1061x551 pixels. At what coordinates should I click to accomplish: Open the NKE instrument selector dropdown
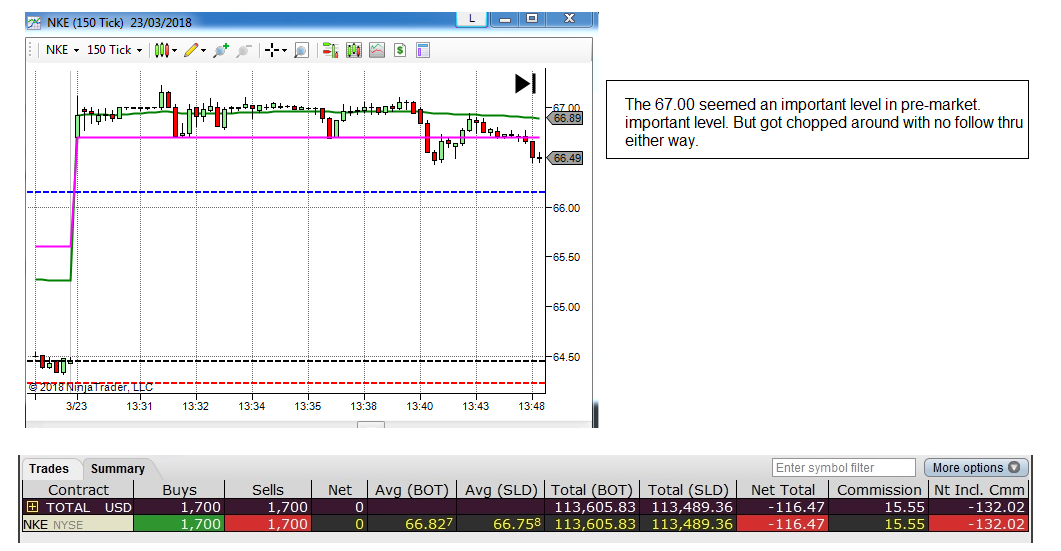62,50
